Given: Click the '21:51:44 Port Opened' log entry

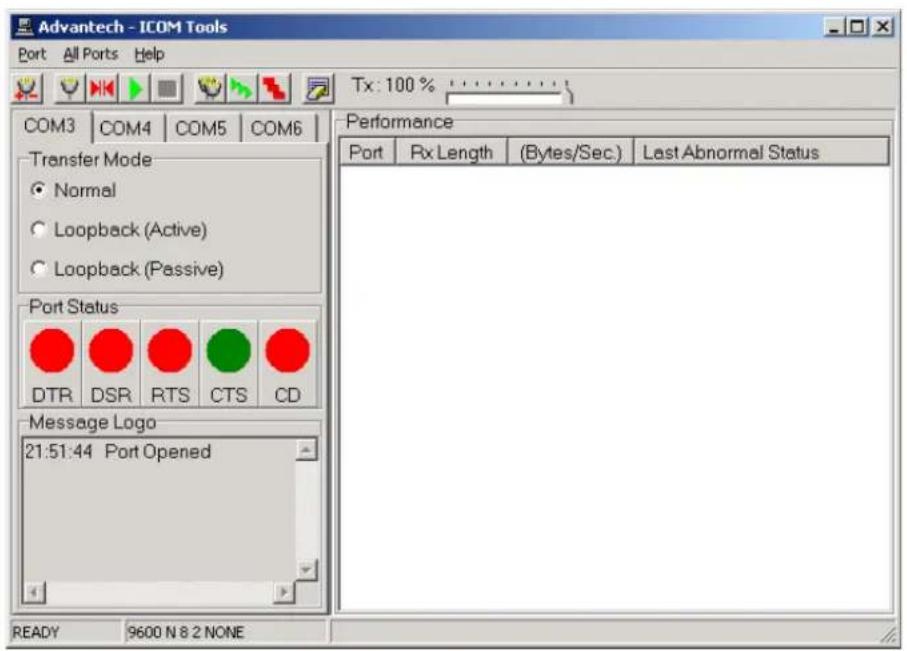Looking at the screenshot, I should click(x=117, y=451).
